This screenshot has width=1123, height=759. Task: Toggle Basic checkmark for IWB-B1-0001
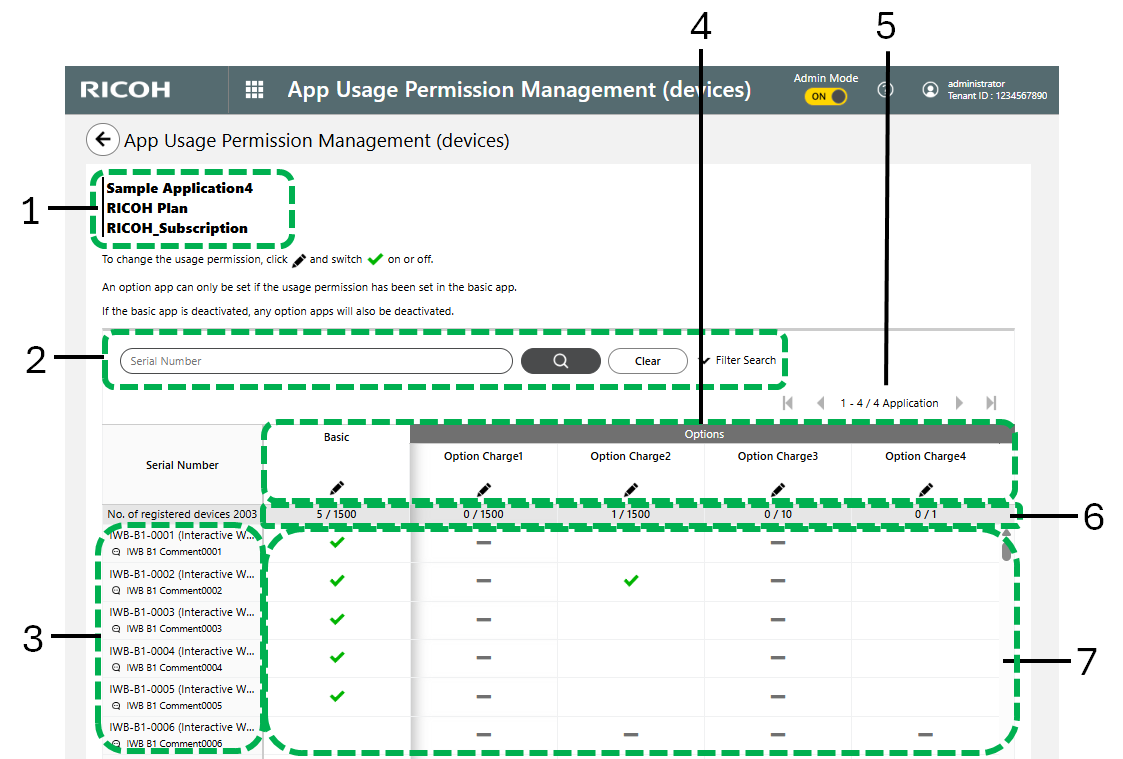pos(337,542)
